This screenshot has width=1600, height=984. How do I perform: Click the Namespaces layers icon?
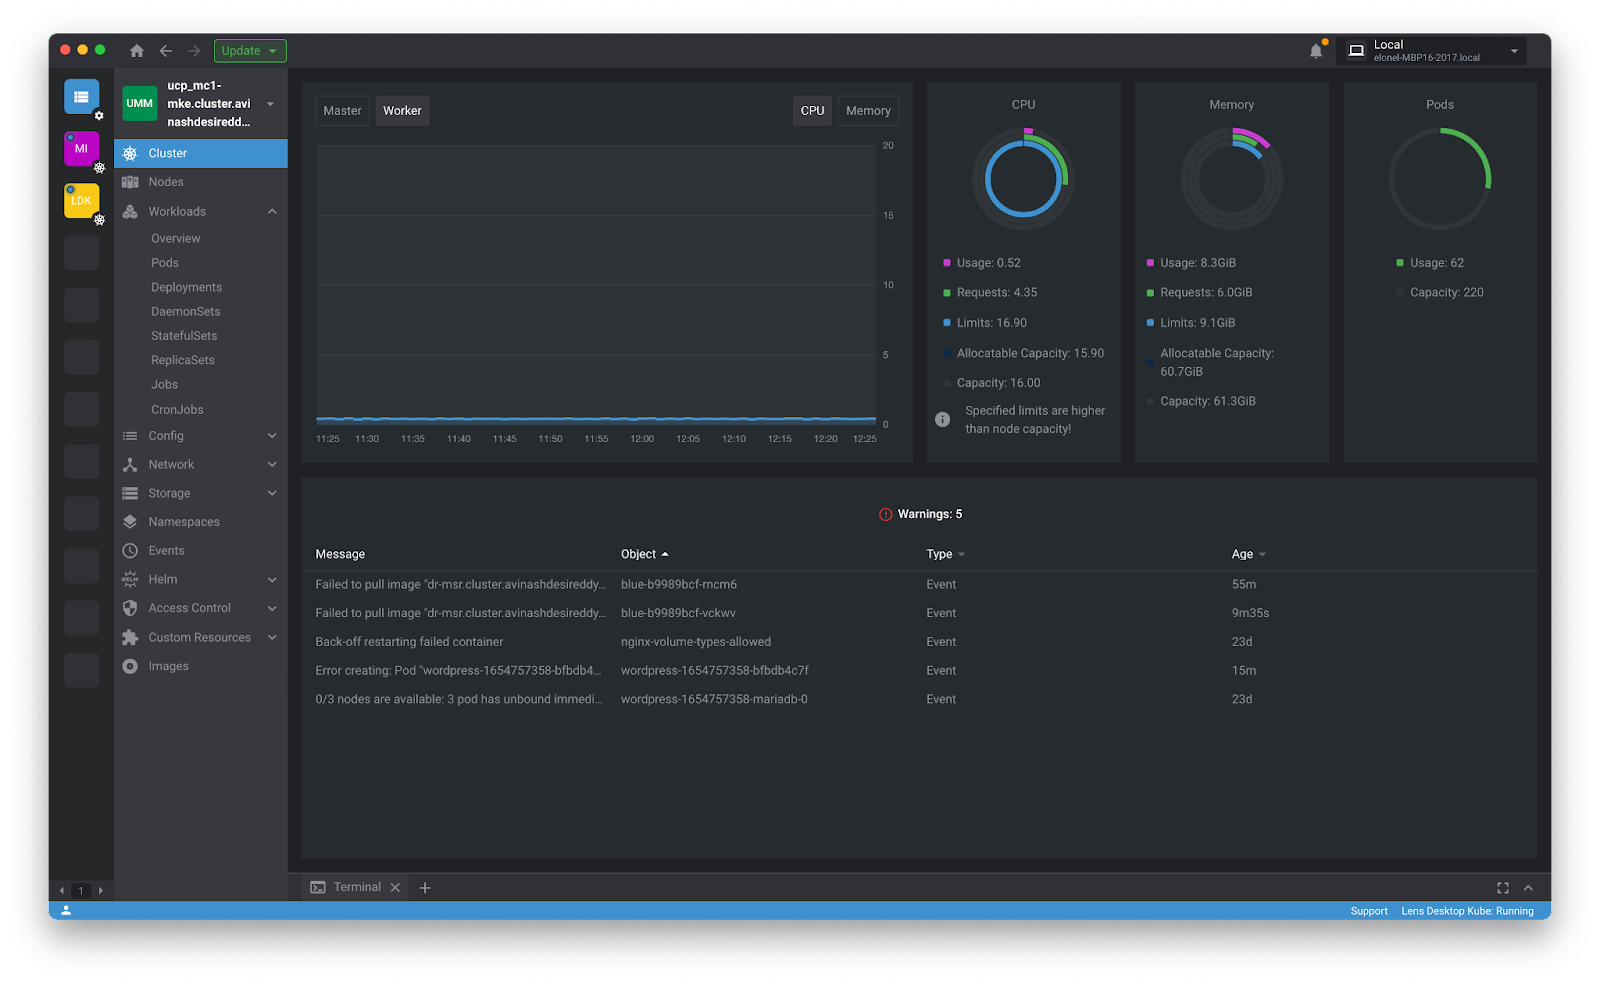point(130,522)
